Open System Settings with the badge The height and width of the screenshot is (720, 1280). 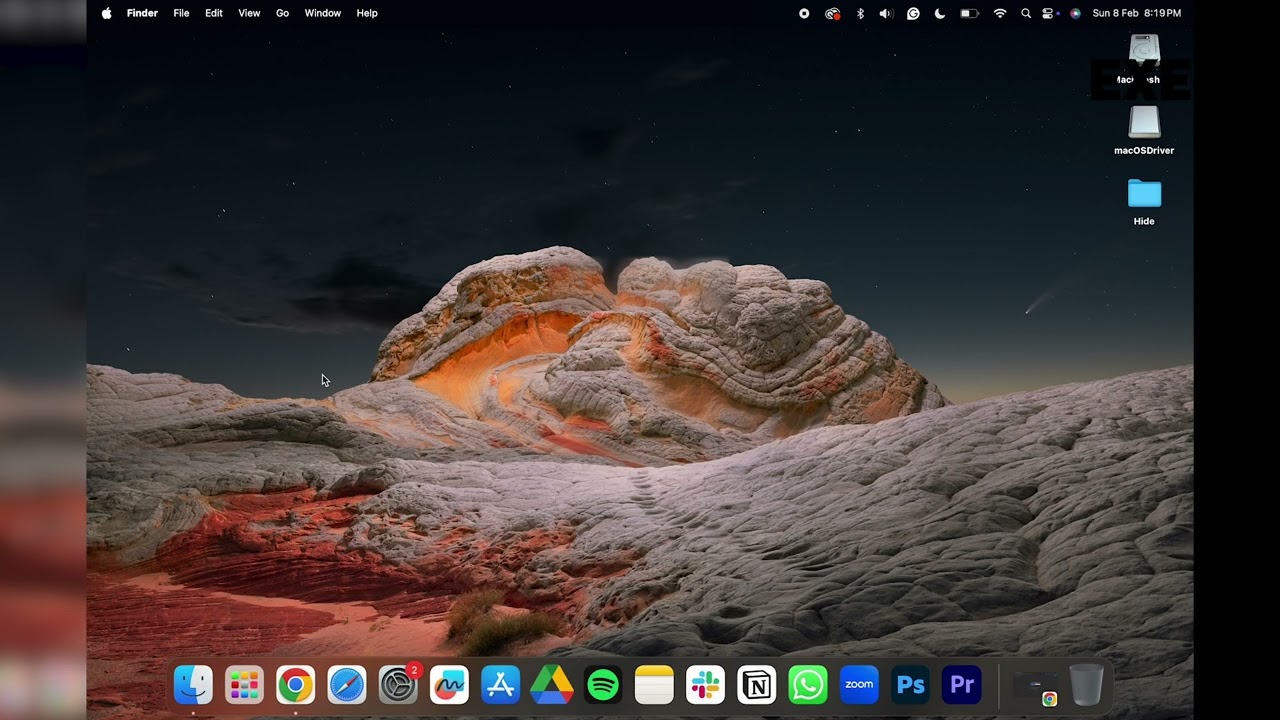tap(398, 685)
